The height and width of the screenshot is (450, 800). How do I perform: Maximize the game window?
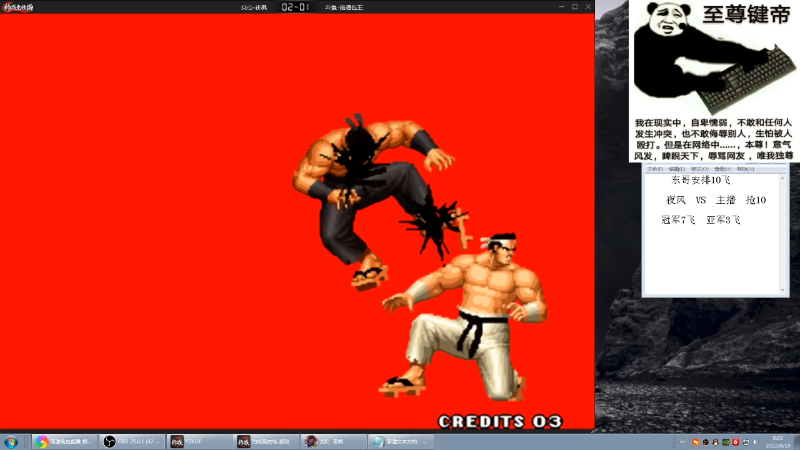click(x=575, y=7)
